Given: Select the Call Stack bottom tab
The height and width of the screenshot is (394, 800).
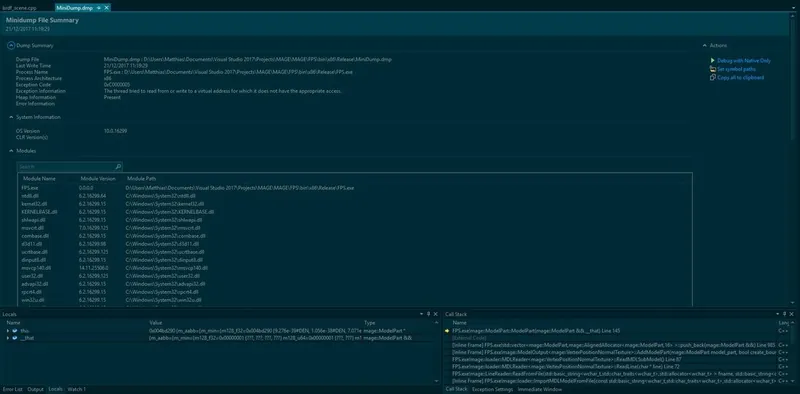Looking at the screenshot, I should (x=456, y=389).
